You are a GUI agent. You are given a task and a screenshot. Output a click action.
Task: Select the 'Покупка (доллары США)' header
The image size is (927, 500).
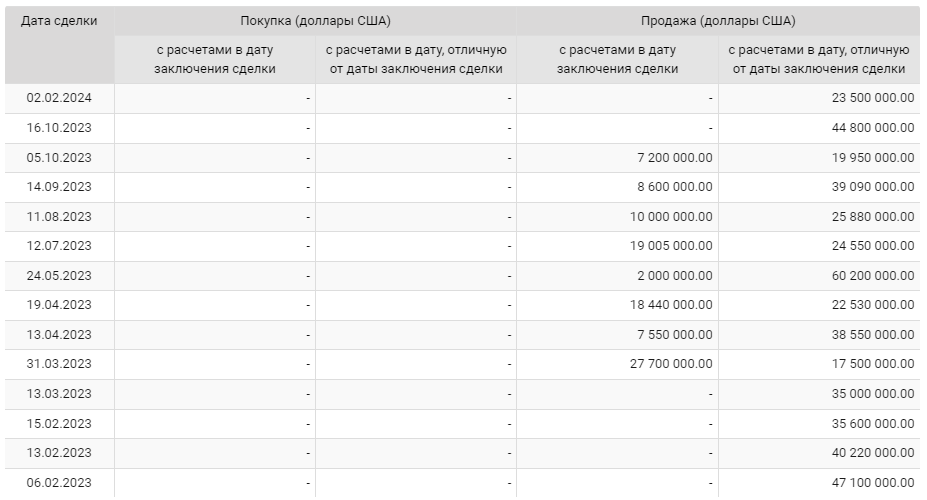coord(315,21)
